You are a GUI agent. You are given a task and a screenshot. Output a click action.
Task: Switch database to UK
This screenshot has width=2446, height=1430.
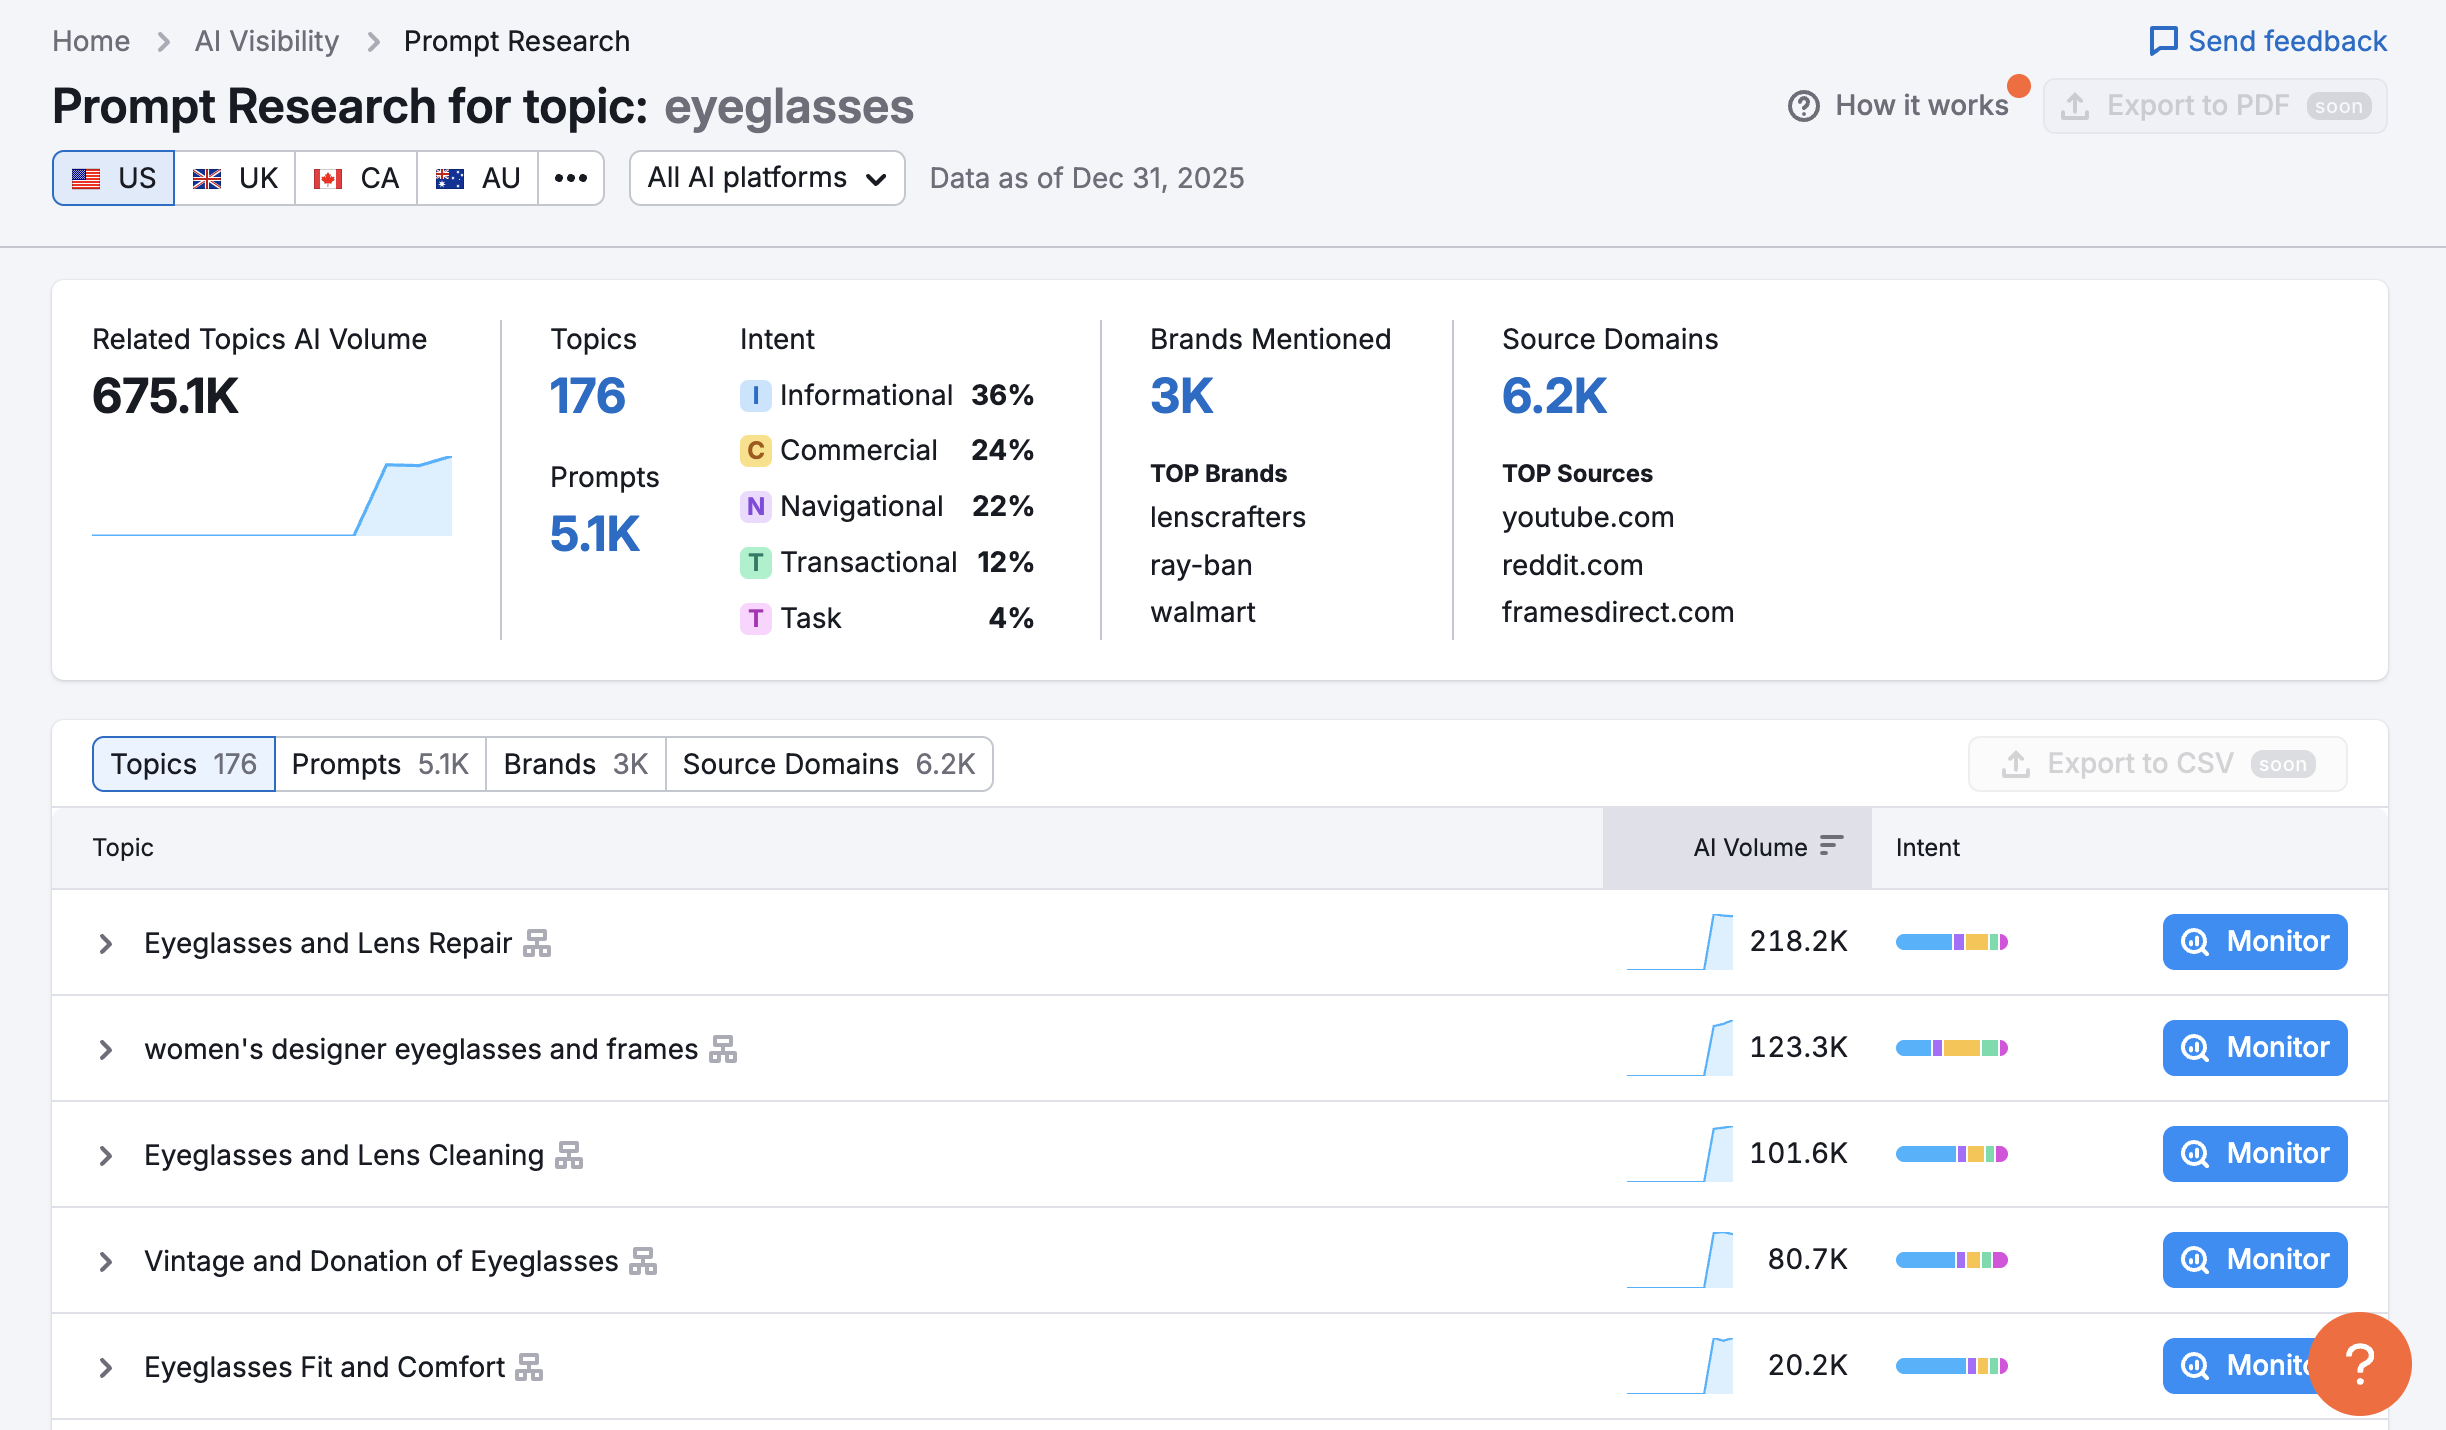[235, 178]
